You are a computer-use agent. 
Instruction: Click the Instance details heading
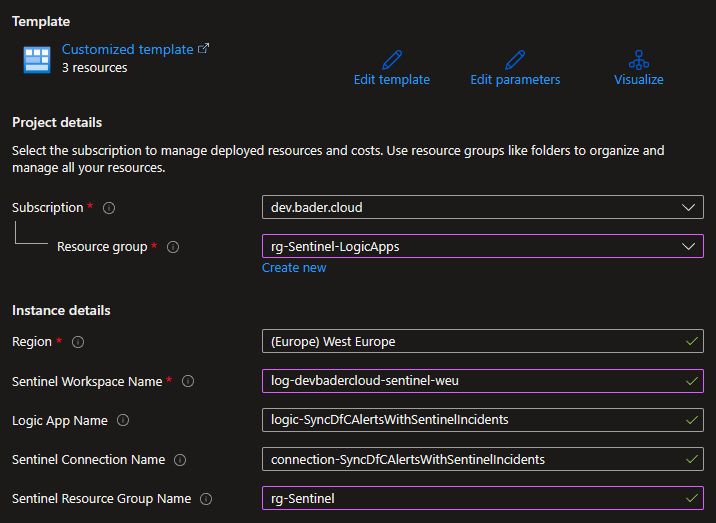pyautogui.click(x=61, y=311)
